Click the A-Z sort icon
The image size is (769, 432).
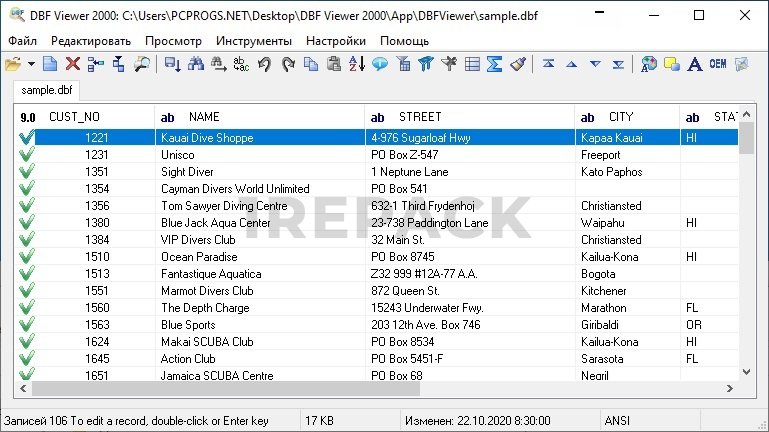356,64
